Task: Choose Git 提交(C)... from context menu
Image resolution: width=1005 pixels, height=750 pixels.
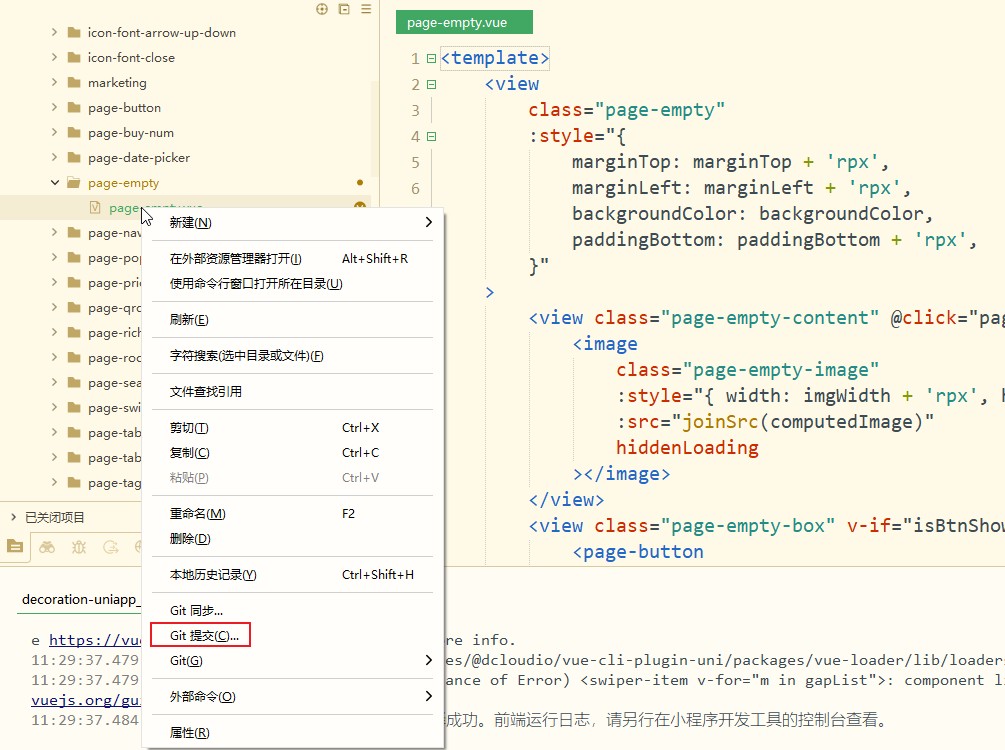Action: tap(204, 635)
